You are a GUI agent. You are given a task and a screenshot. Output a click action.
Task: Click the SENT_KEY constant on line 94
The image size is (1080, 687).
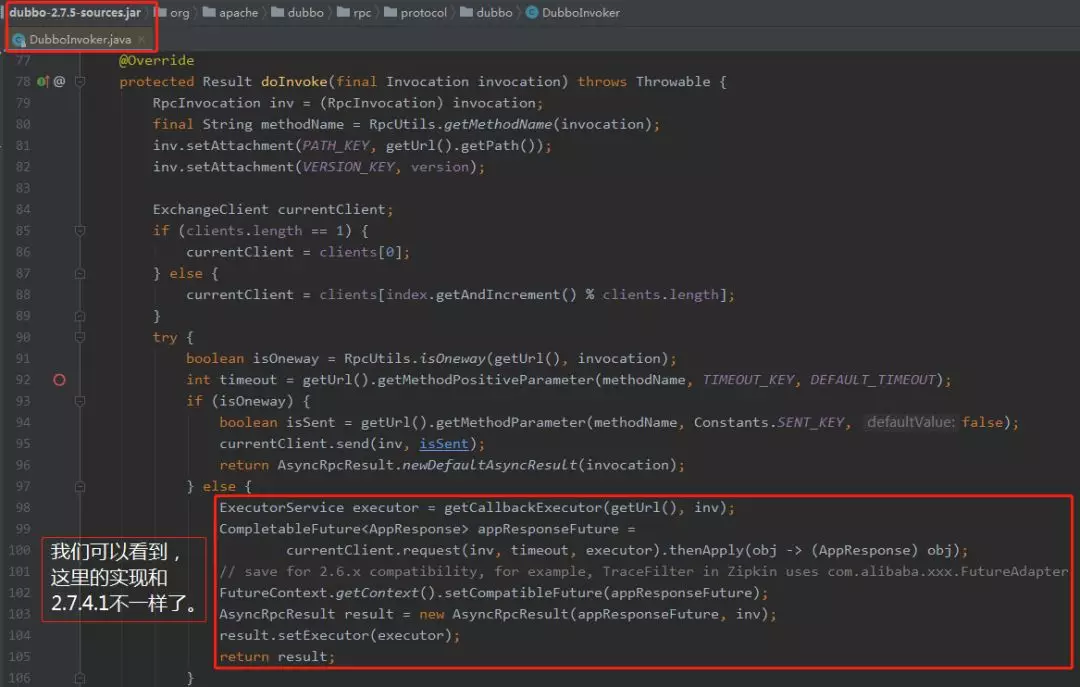coord(811,422)
